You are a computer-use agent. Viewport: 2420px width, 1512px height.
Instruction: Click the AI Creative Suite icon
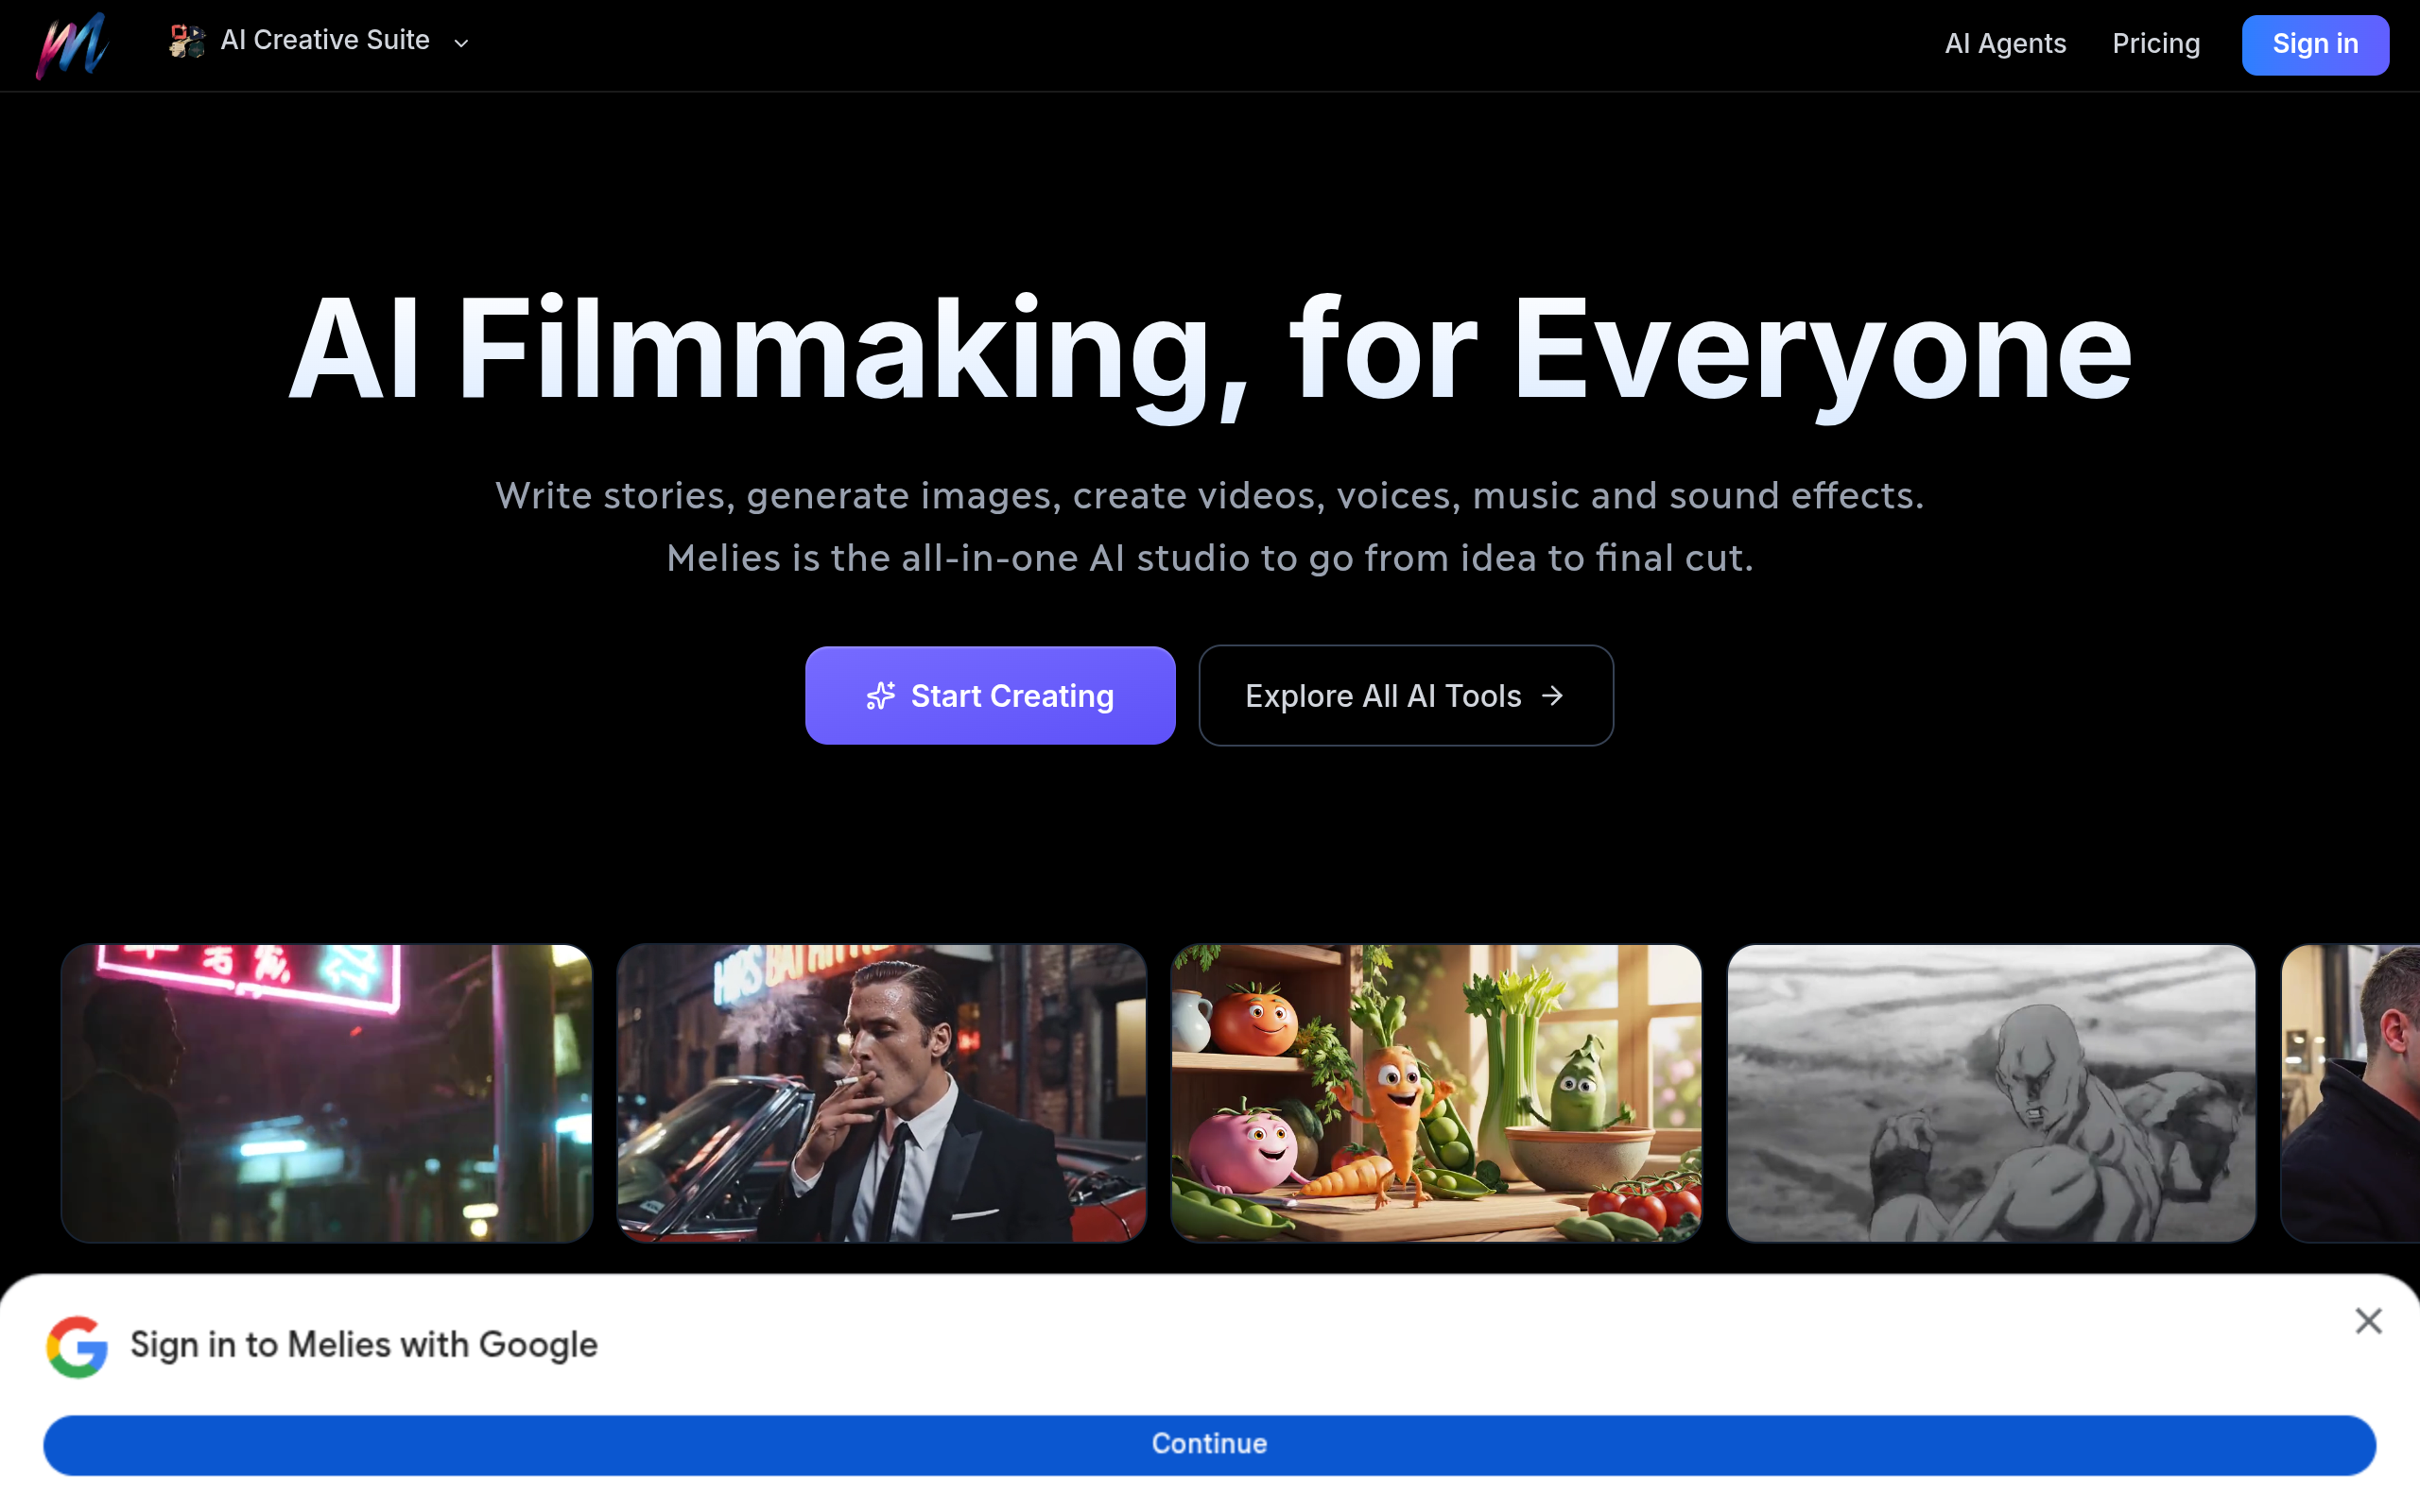click(187, 41)
